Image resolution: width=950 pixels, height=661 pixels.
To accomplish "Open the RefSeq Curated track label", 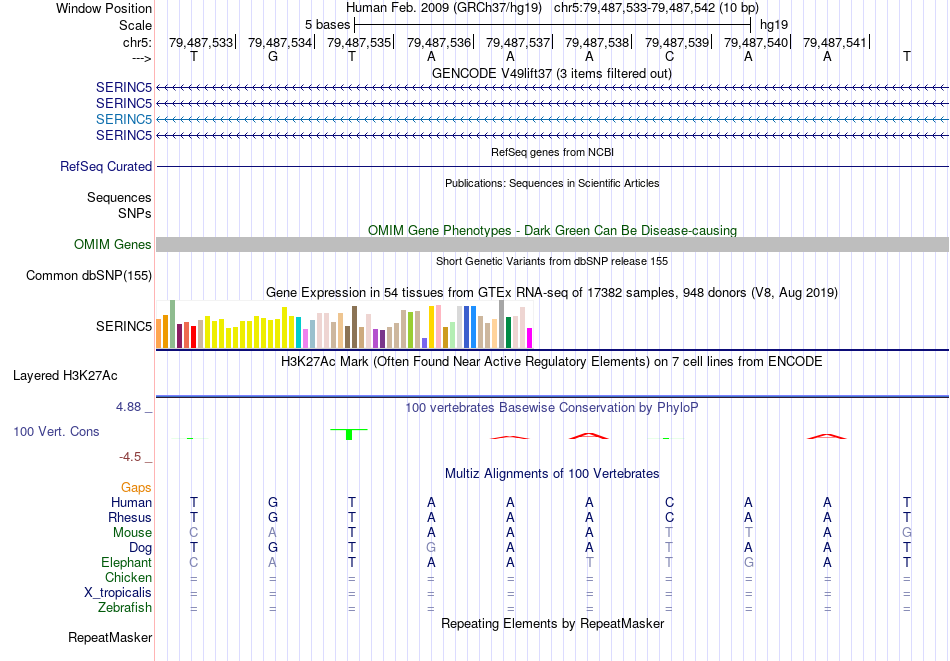I will (x=106, y=167).
